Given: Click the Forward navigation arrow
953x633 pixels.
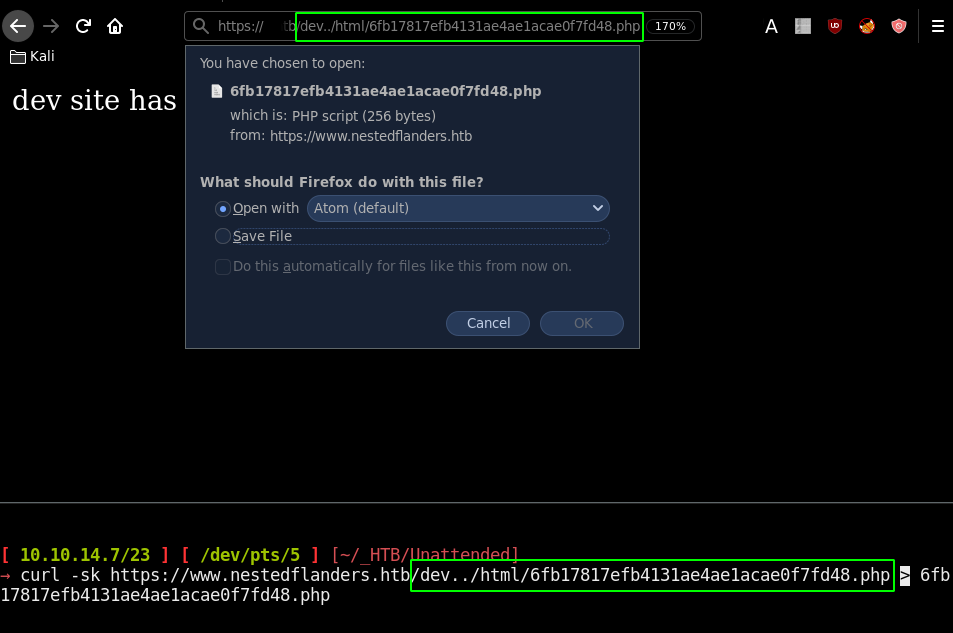Looking at the screenshot, I should pyautogui.click(x=51, y=26).
